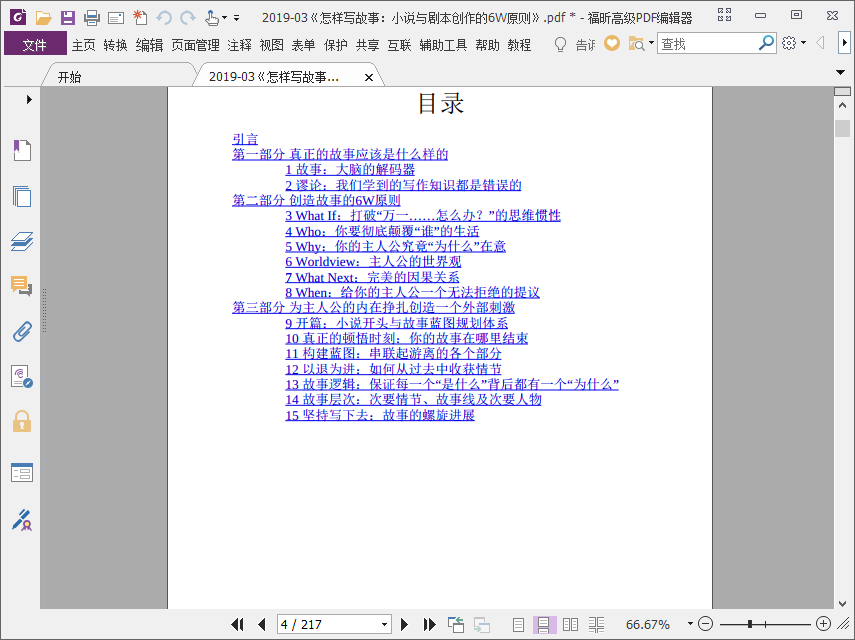Open the Comments panel in sidebar

click(22, 286)
